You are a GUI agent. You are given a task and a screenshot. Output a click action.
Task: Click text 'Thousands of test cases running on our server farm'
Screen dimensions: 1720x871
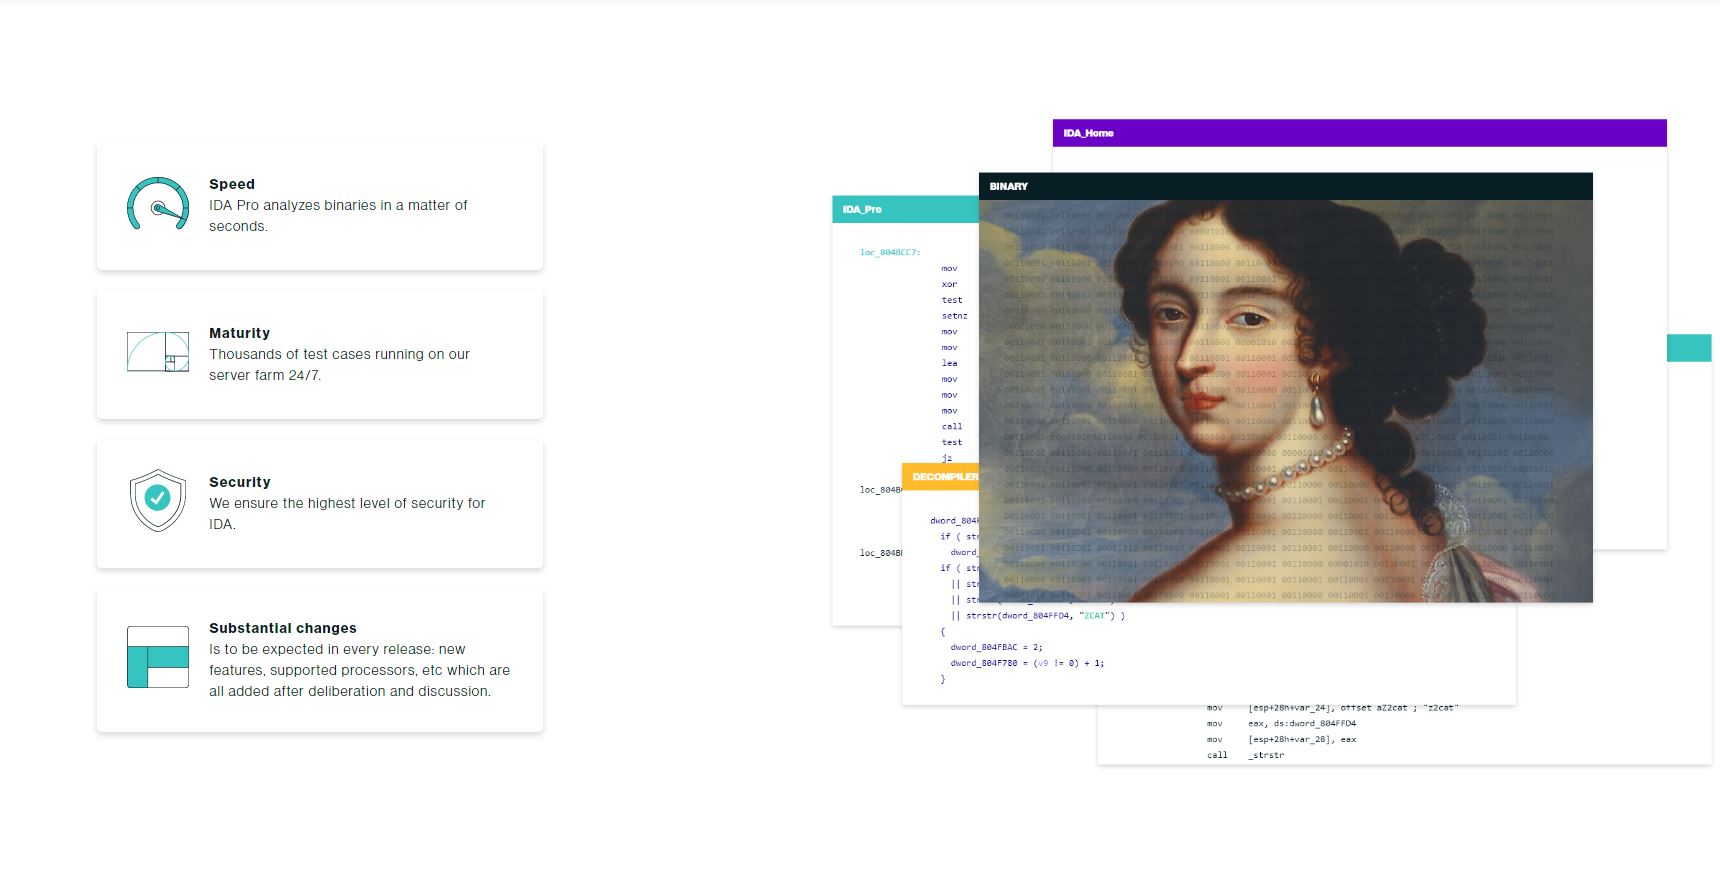click(x=339, y=364)
